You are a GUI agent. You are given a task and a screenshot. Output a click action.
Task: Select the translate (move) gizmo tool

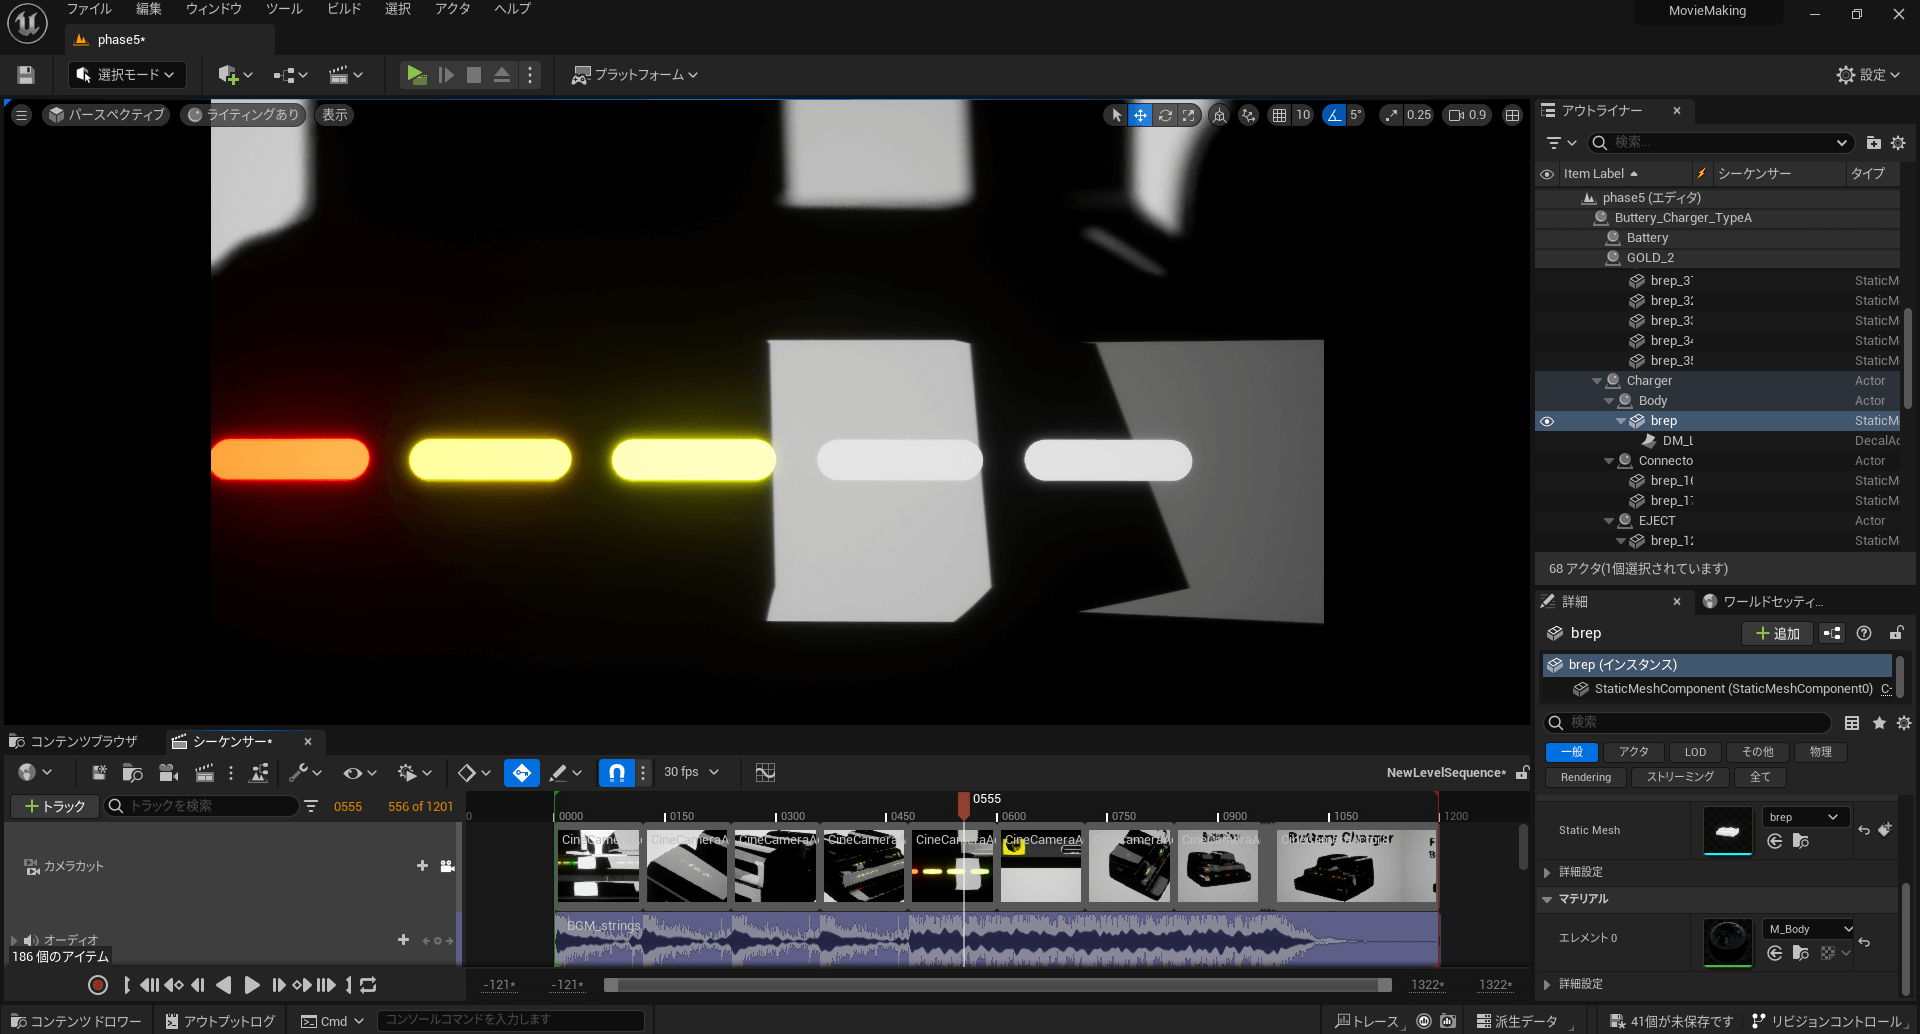[x=1140, y=115]
